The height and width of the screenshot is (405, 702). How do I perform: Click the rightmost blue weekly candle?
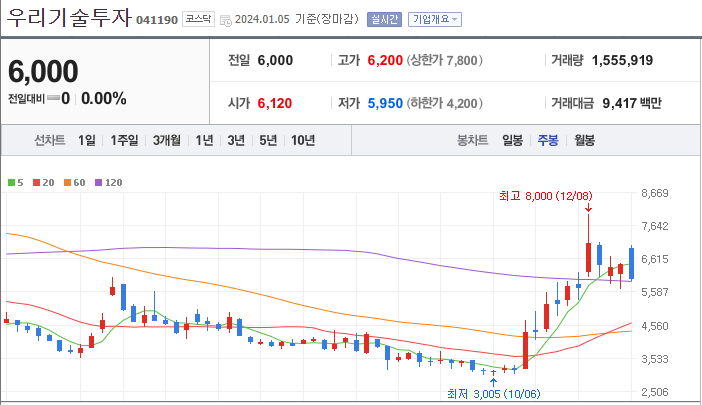click(x=631, y=263)
